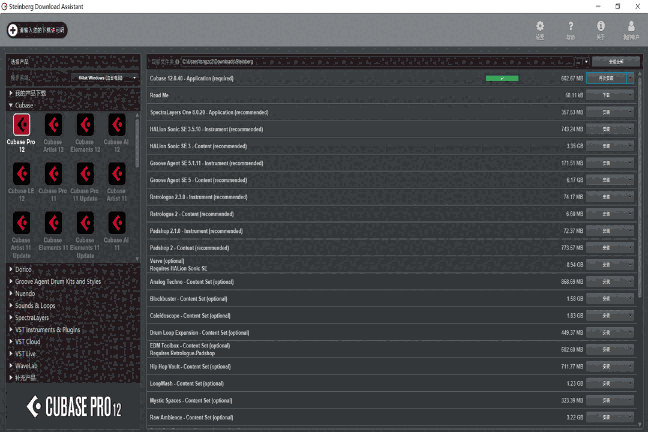This screenshot has height=432, width=648.
Task: Open dropdown arrow beside Cubase 12.0.40 reinstall button
Action: [630, 78]
